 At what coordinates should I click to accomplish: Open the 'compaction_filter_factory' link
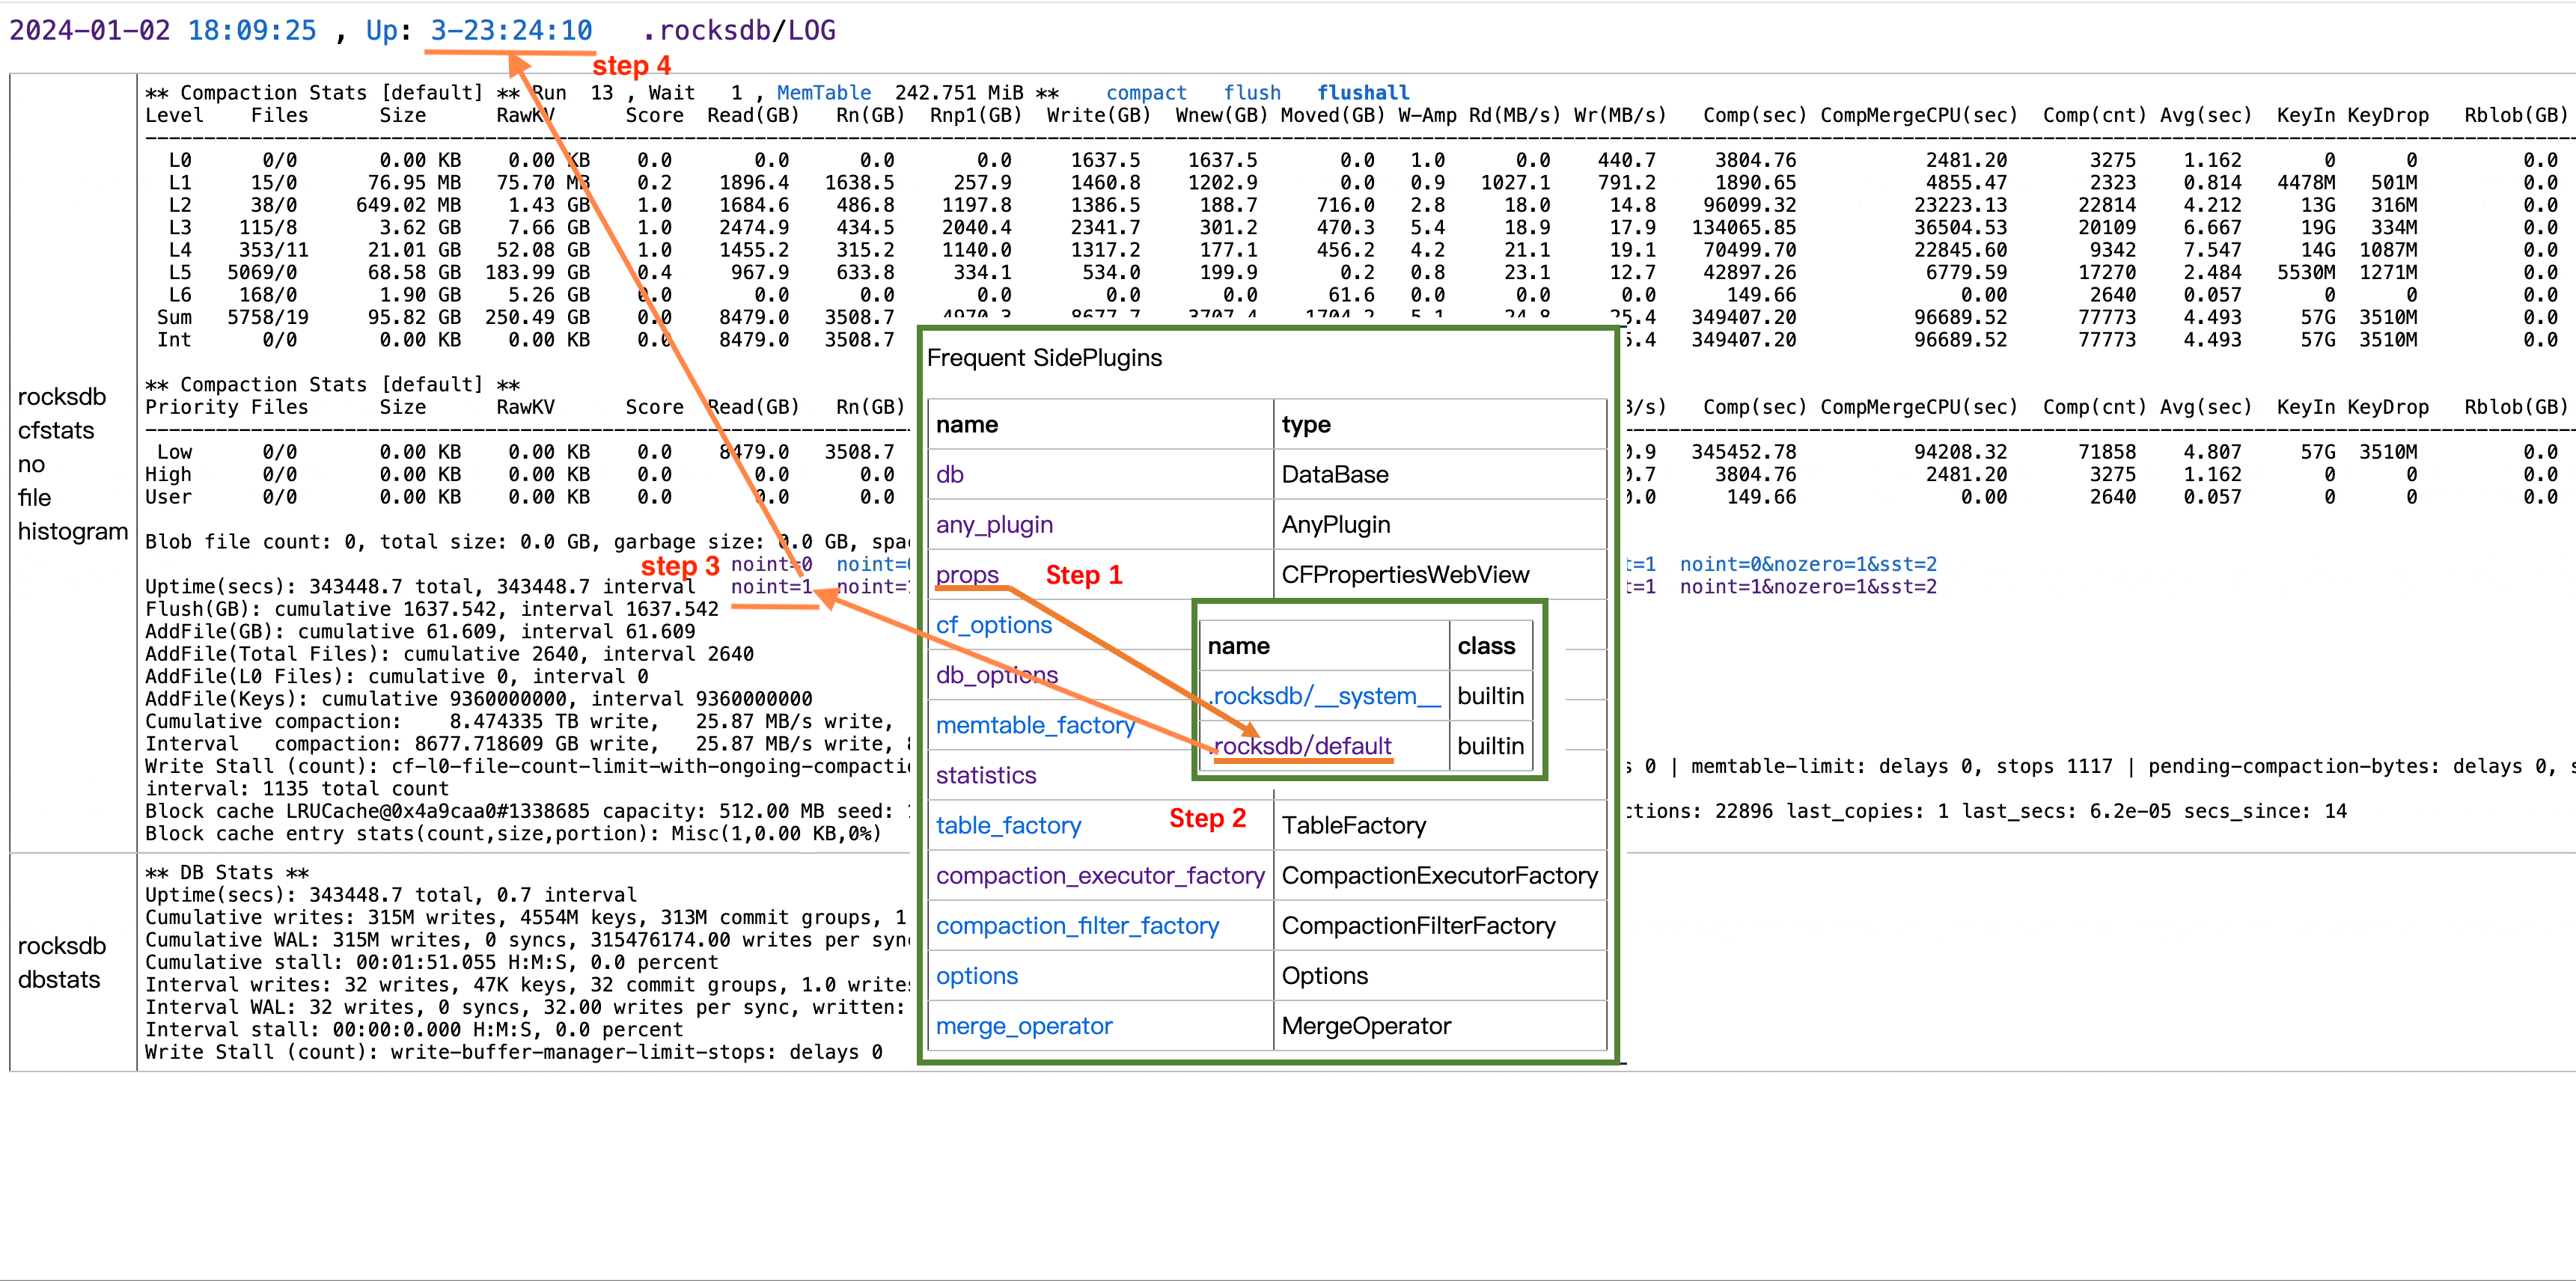pos(1077,925)
